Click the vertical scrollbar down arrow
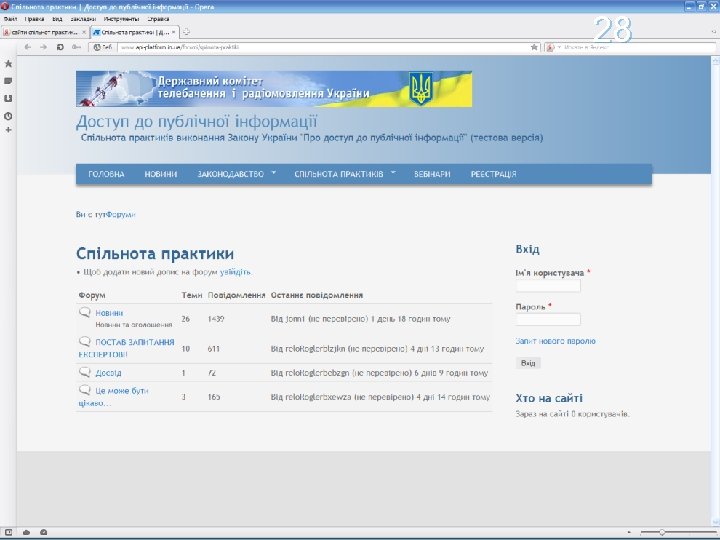Image resolution: width=720 pixels, height=540 pixels. pyautogui.click(x=715, y=521)
